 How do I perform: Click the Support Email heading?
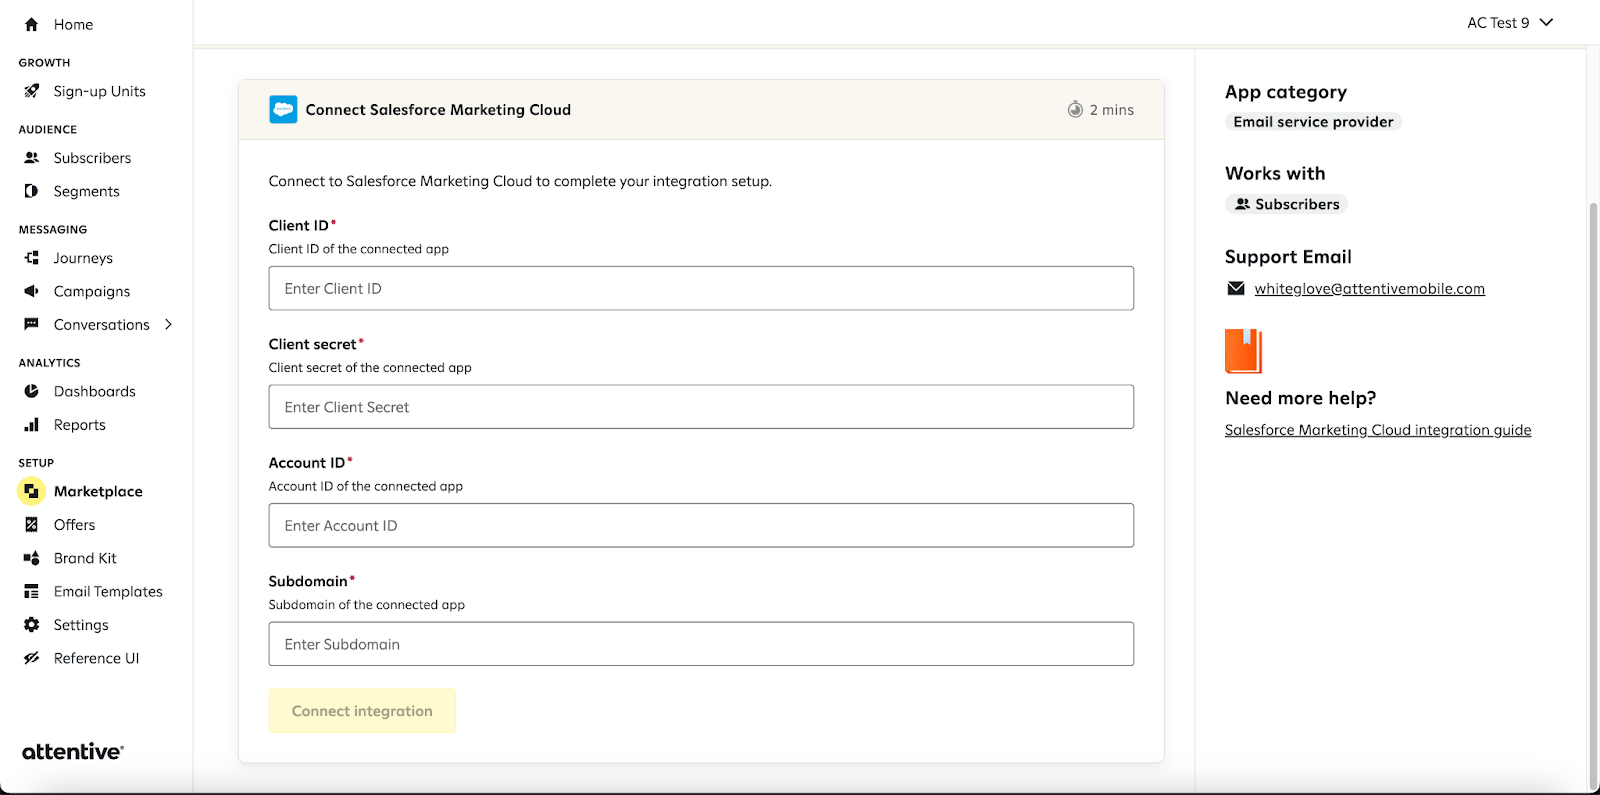pyautogui.click(x=1288, y=257)
